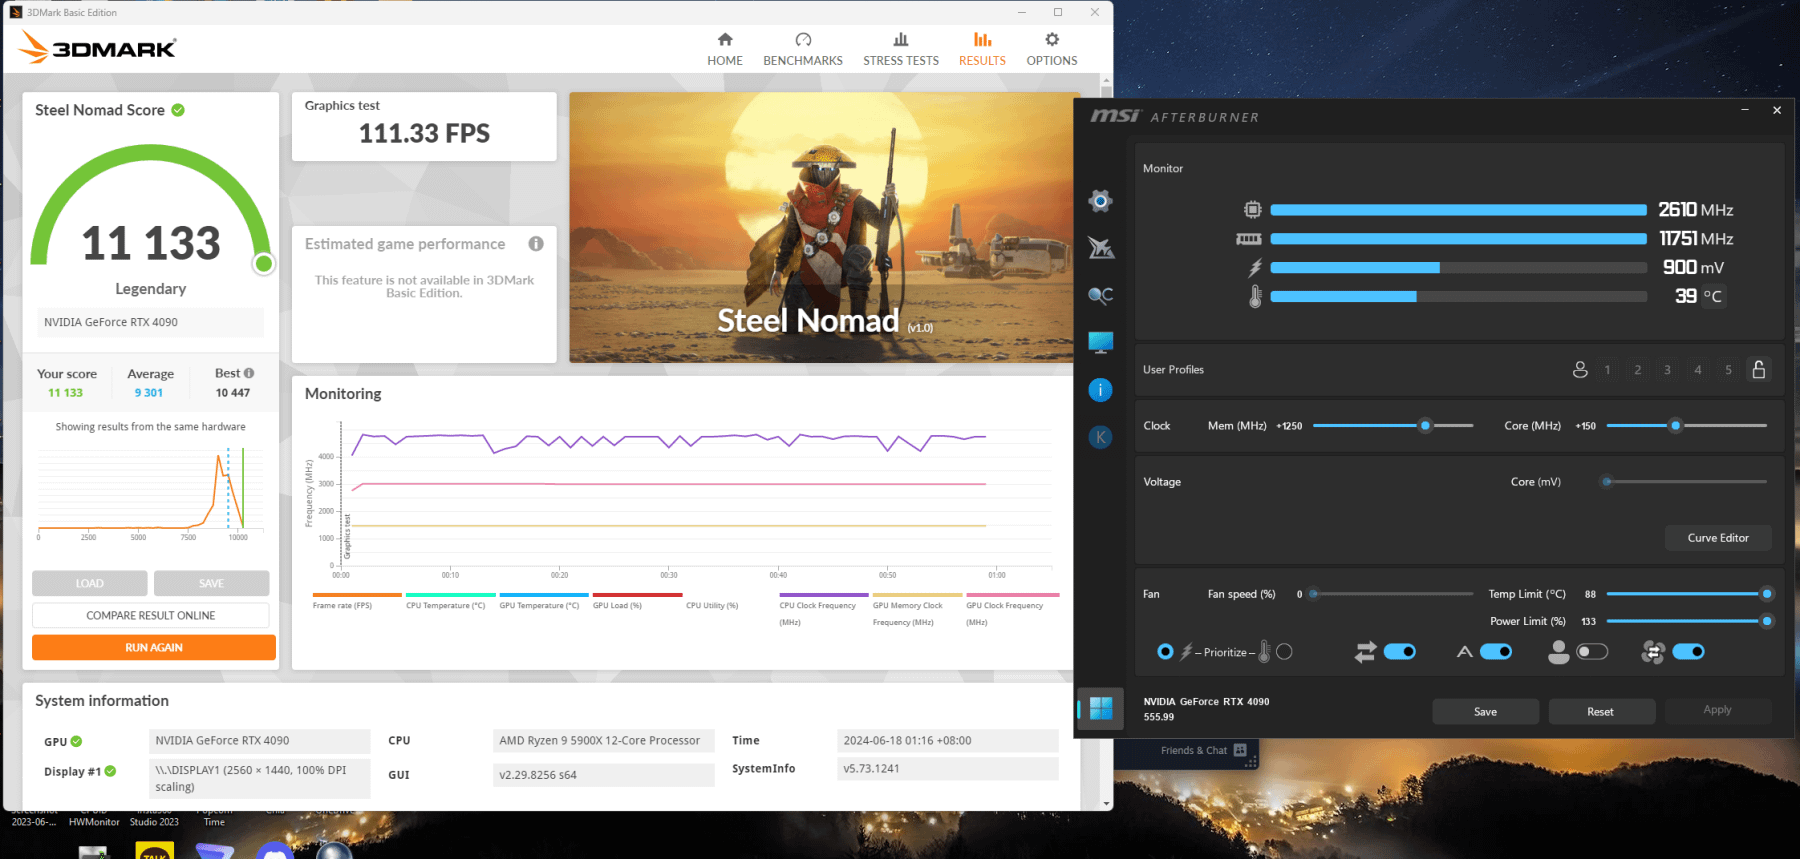Switch temperature unit with the °C button

point(1713,296)
